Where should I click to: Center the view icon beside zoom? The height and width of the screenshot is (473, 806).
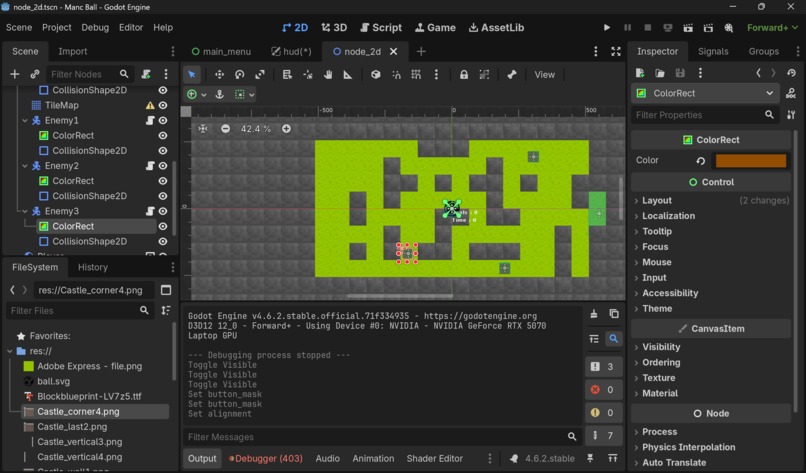[203, 129]
